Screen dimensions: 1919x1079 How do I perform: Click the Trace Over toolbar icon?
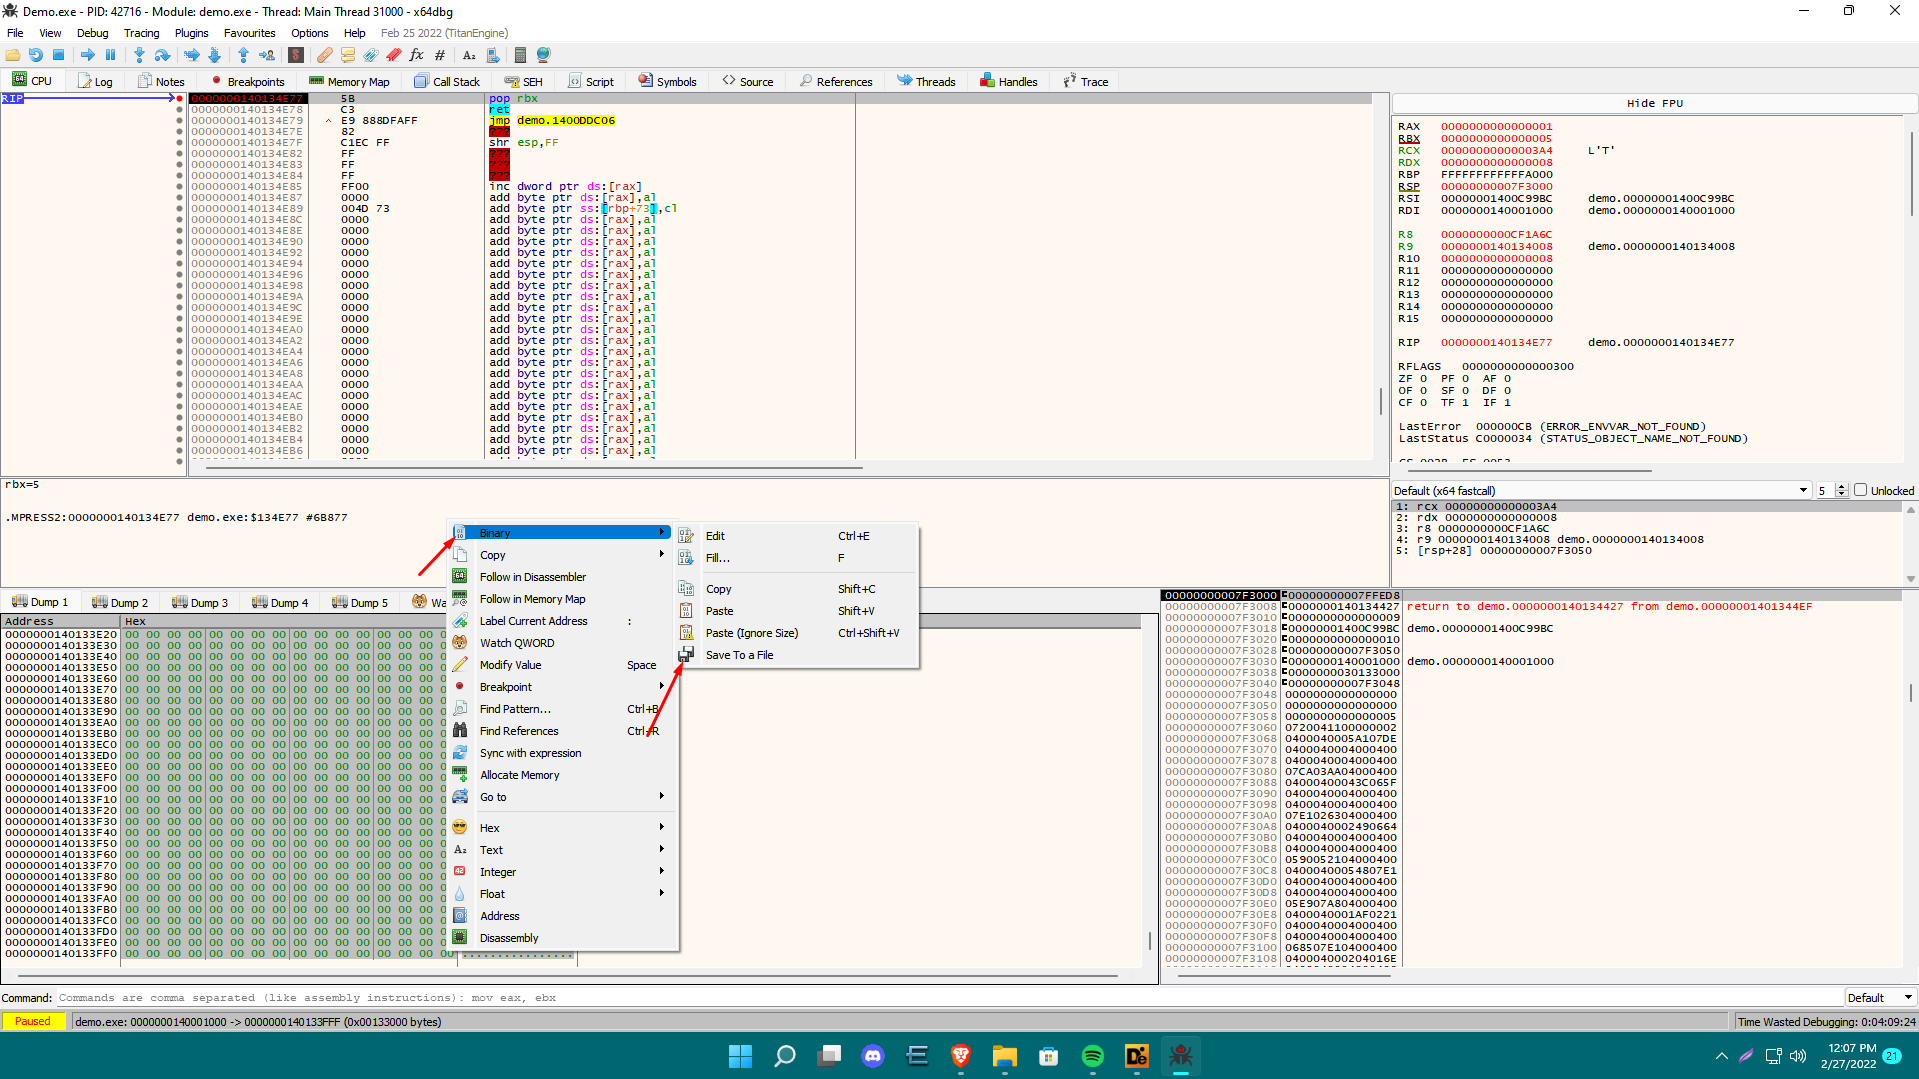(x=214, y=55)
